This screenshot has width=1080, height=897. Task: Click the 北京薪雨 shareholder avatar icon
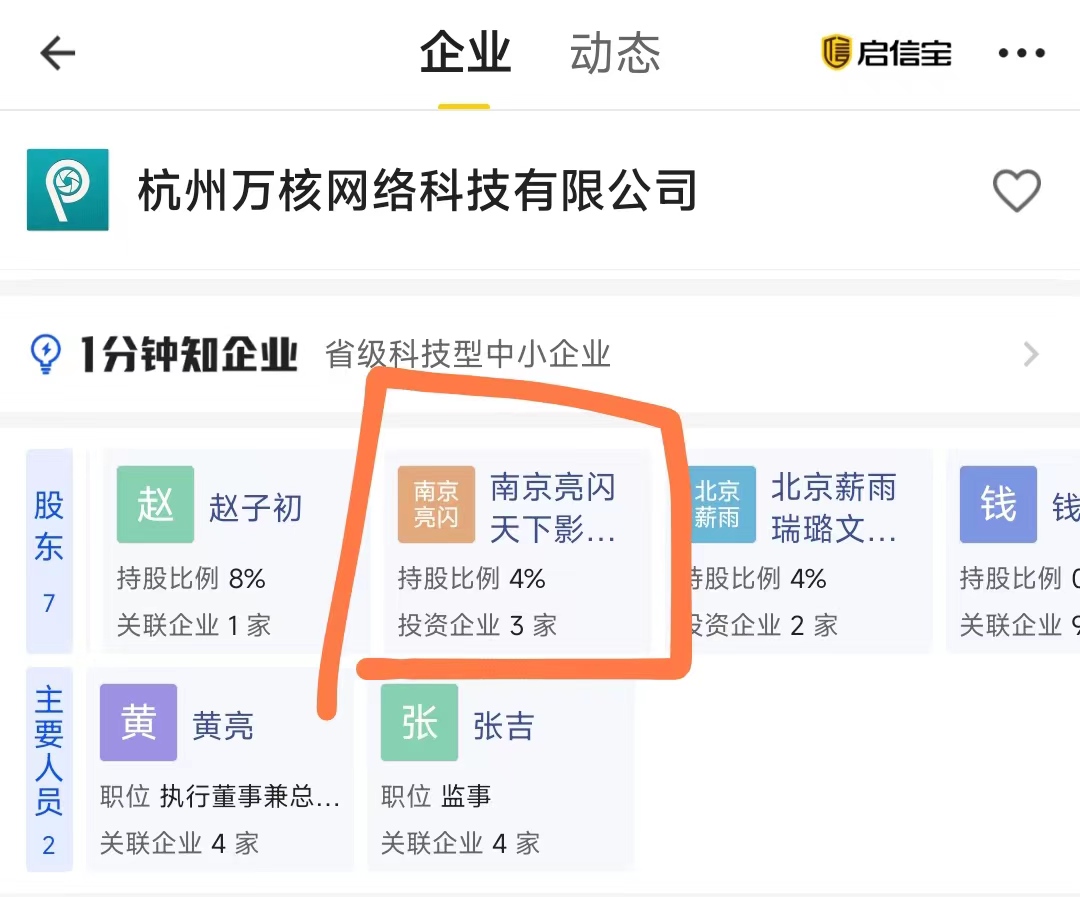(721, 505)
